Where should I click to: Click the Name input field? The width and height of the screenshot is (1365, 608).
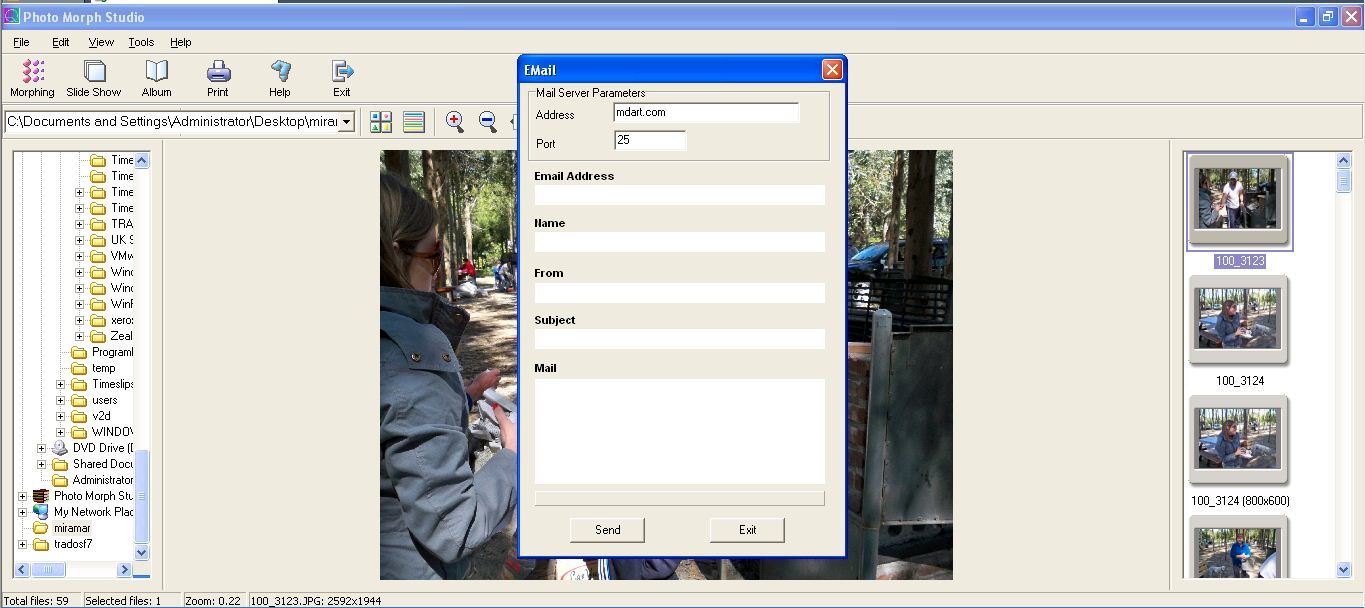[x=680, y=242]
